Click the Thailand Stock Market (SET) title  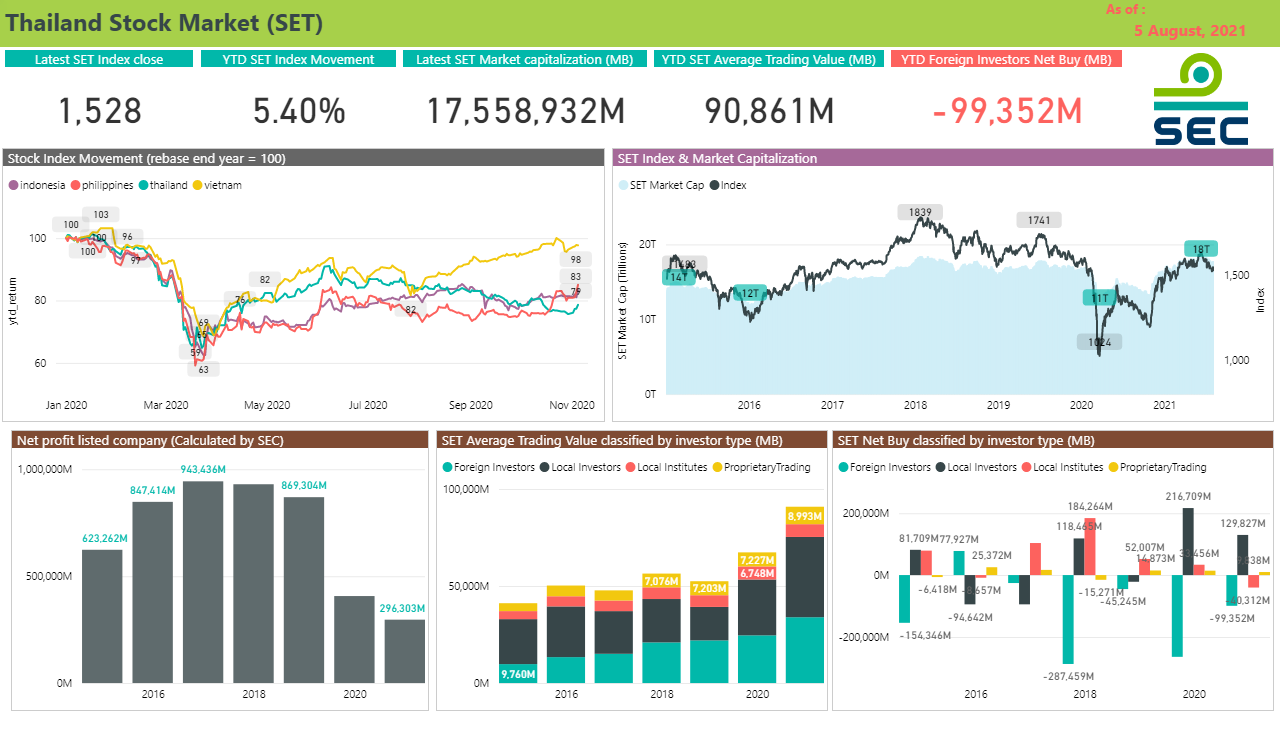(x=164, y=22)
